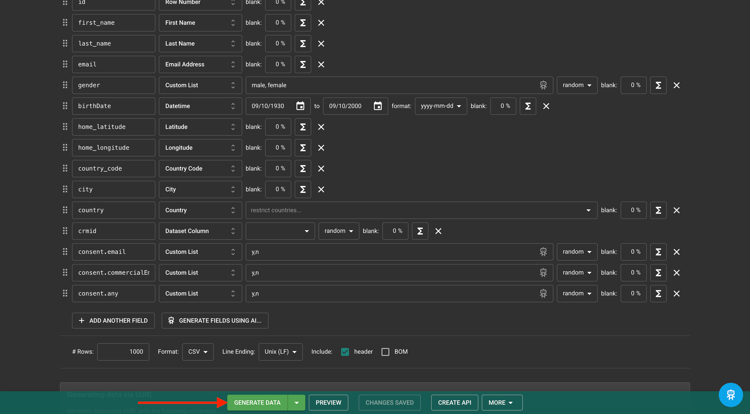
Task: Open the birthDate end date calendar picker
Action: 378,106
